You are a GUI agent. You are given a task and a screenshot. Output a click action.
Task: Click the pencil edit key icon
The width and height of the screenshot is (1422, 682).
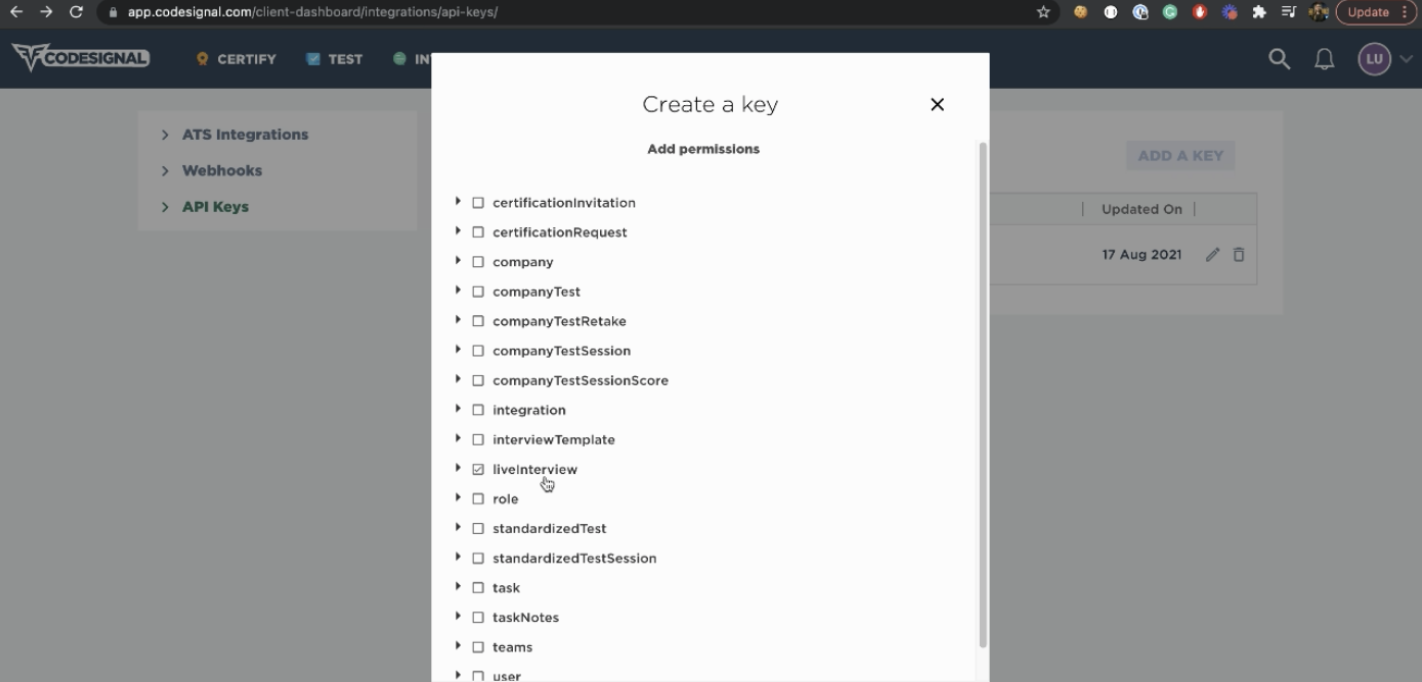(x=1212, y=255)
